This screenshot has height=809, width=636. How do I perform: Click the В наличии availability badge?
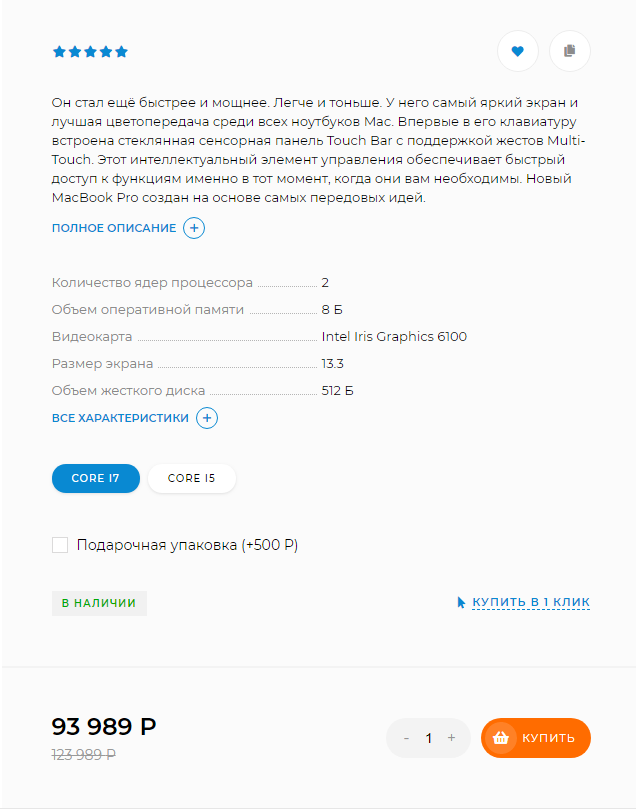click(99, 603)
